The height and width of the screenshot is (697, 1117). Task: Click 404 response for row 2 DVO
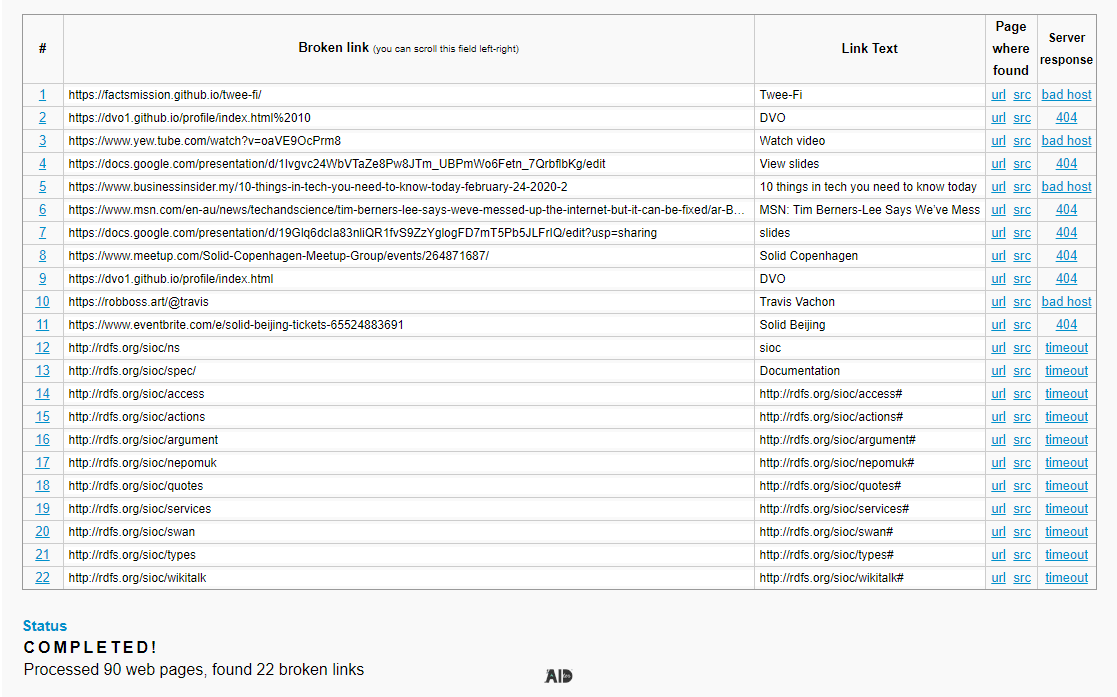[x=1066, y=118]
